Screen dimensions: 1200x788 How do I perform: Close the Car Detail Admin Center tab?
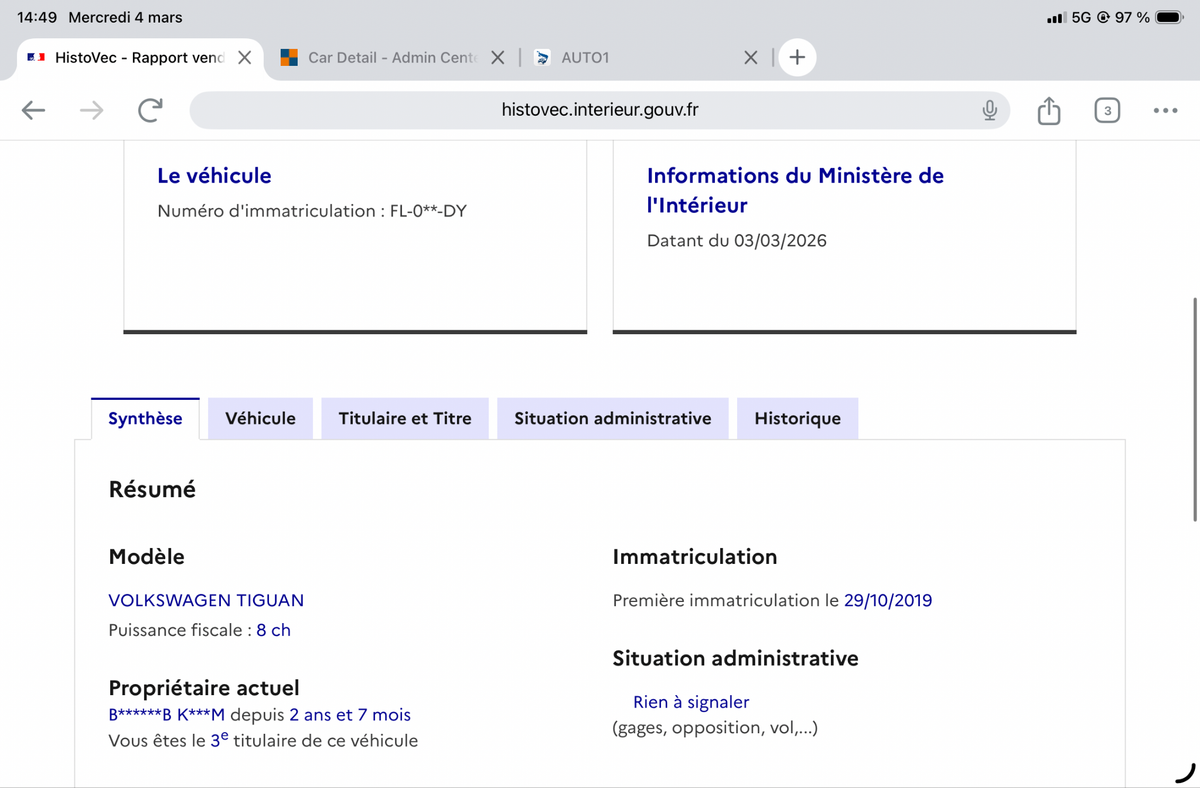498,57
